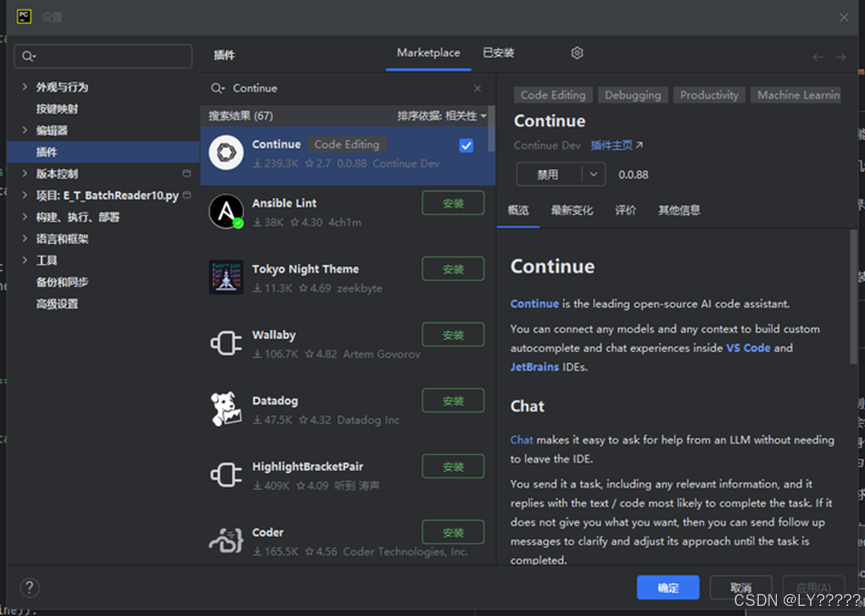Expand the 版本控制 settings node
The image size is (865, 616).
25,173
